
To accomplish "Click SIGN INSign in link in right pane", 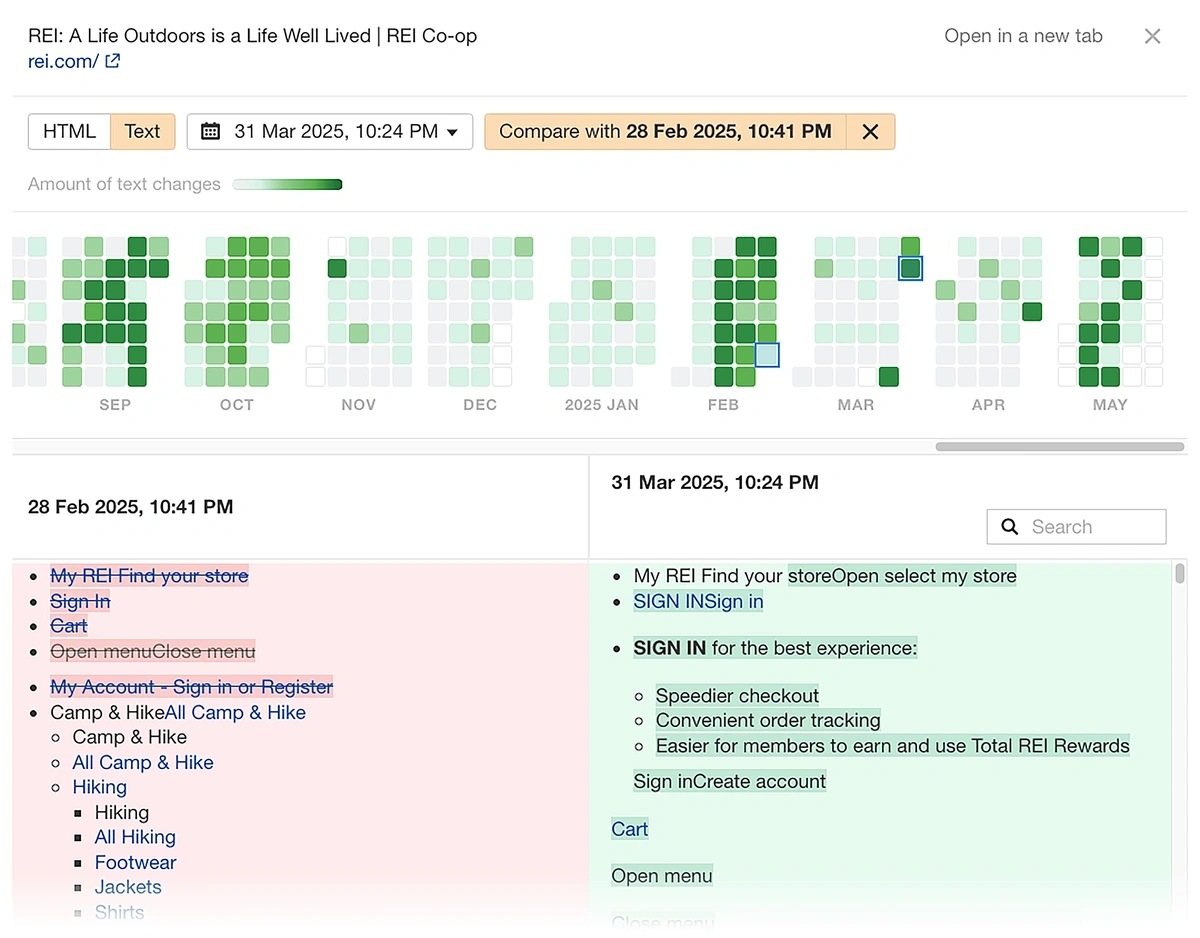I will tap(698, 601).
